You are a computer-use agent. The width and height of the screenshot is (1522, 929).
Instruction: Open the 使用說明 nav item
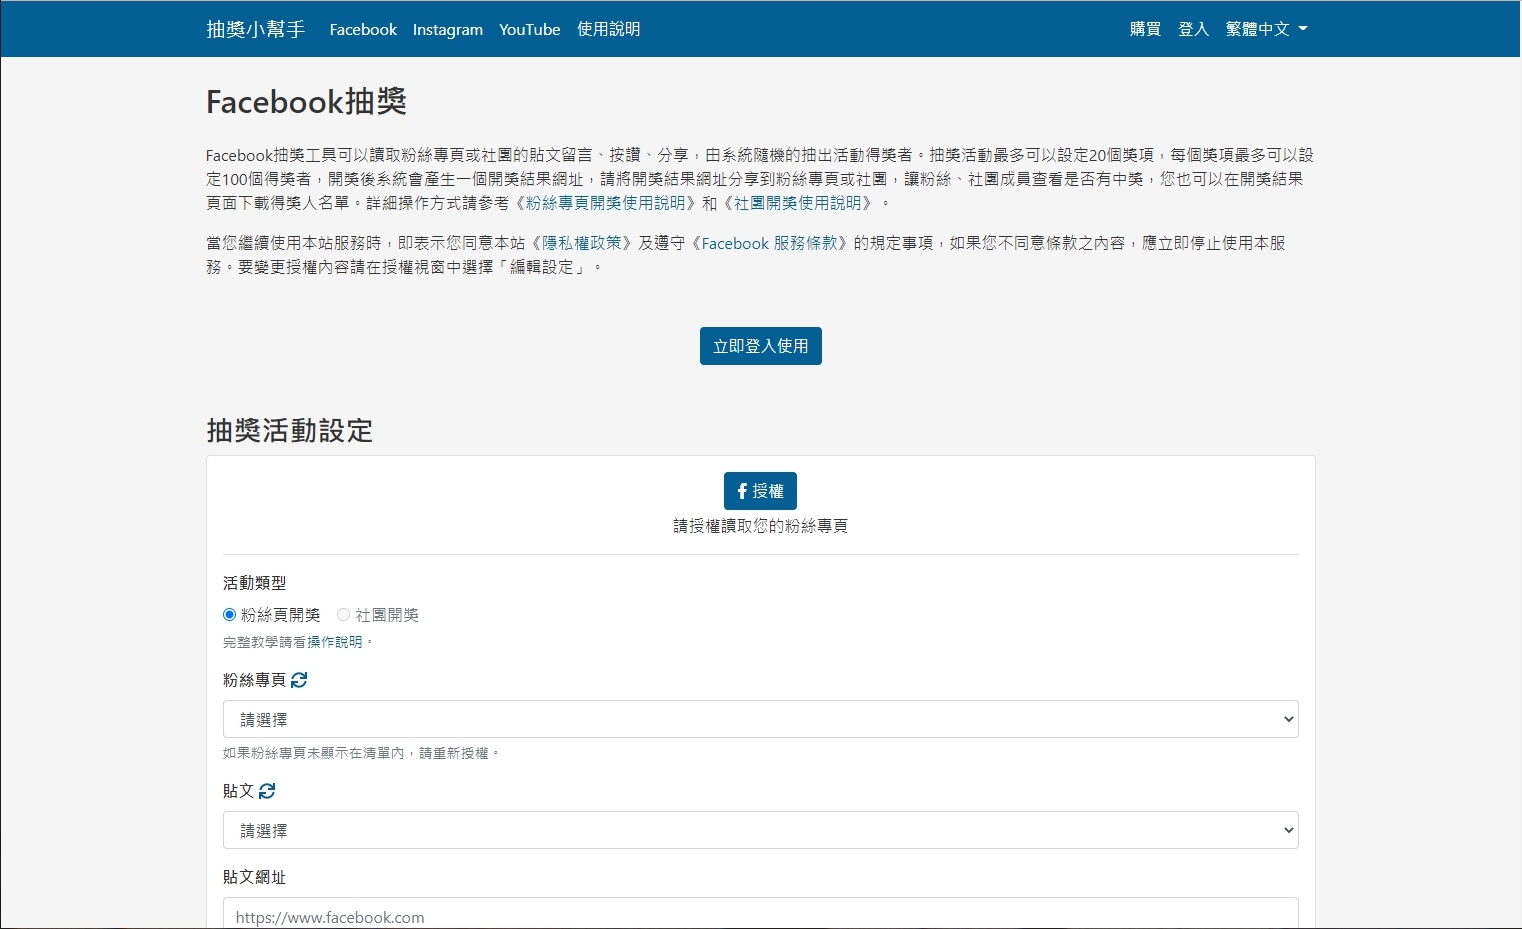coord(608,29)
